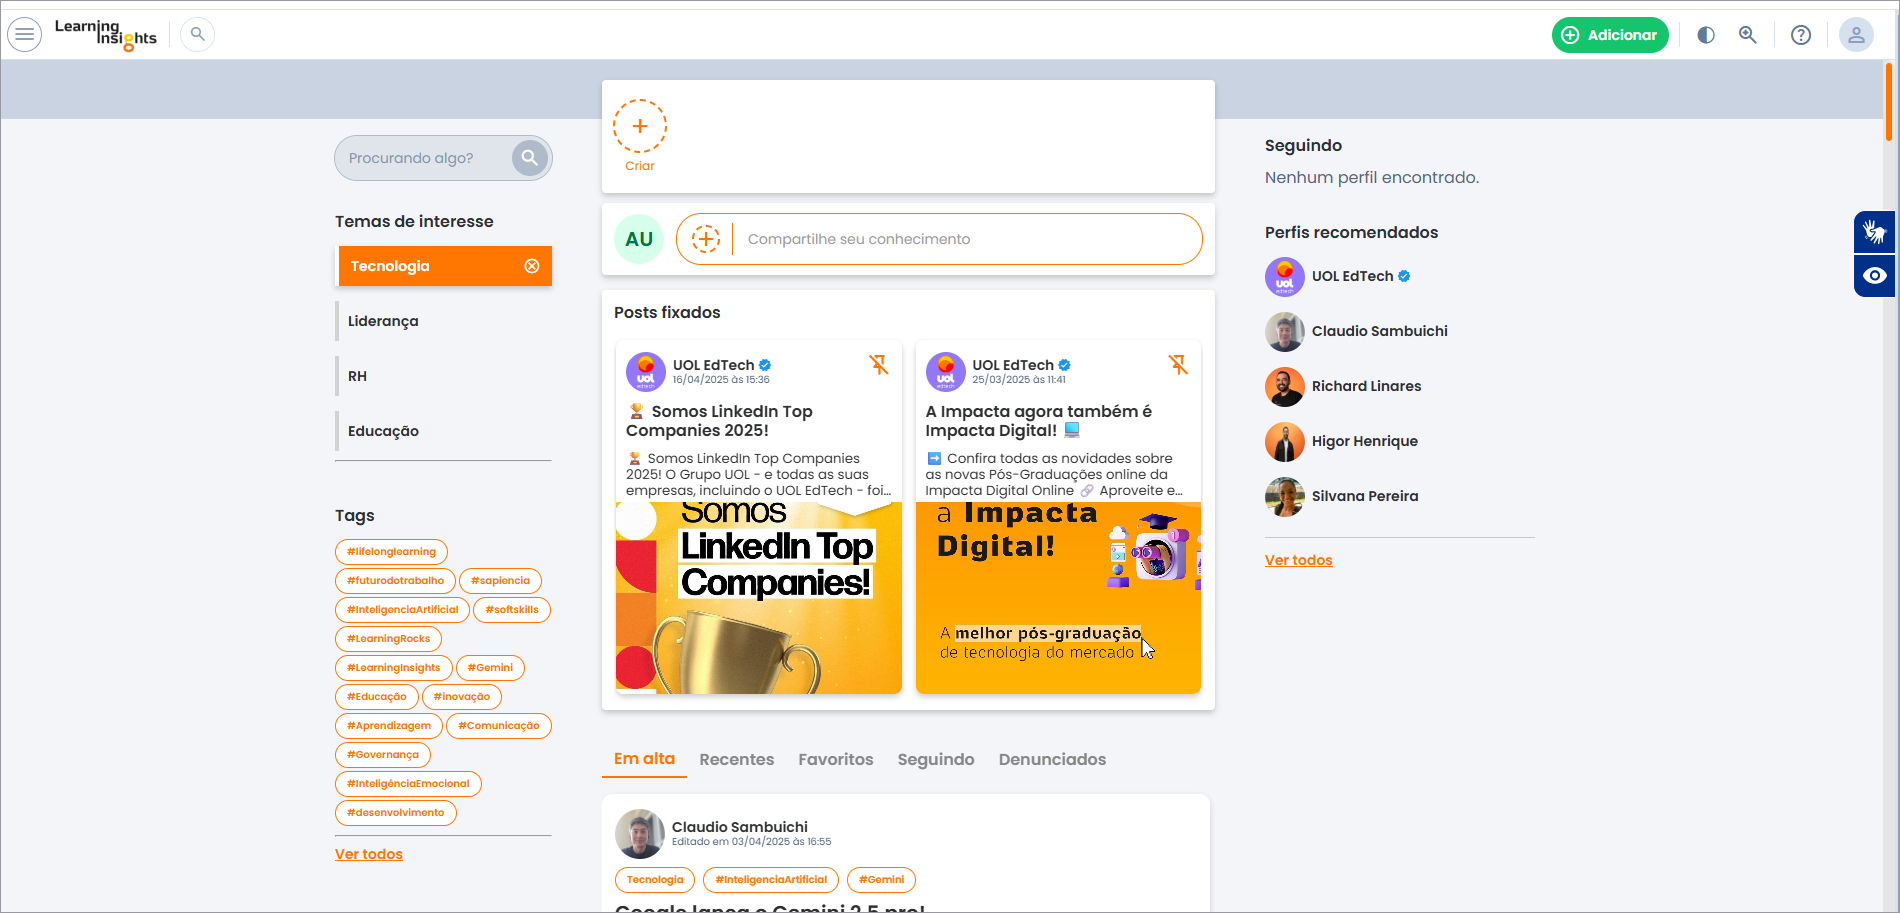Screen dimensions: 1900x913
Task: Switch to the Seguindo tab
Action: point(936,760)
